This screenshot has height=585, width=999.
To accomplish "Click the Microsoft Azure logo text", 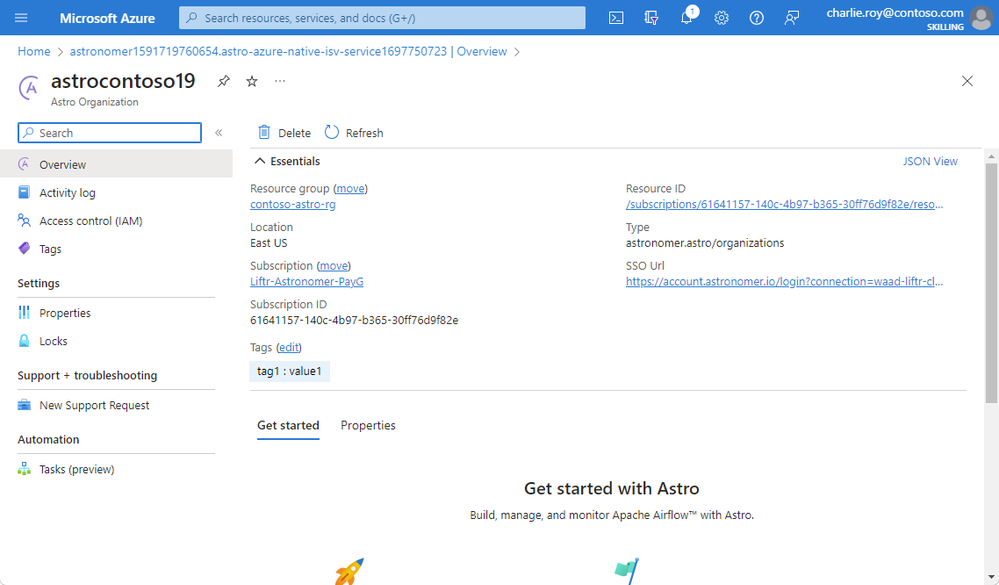I will (107, 18).
